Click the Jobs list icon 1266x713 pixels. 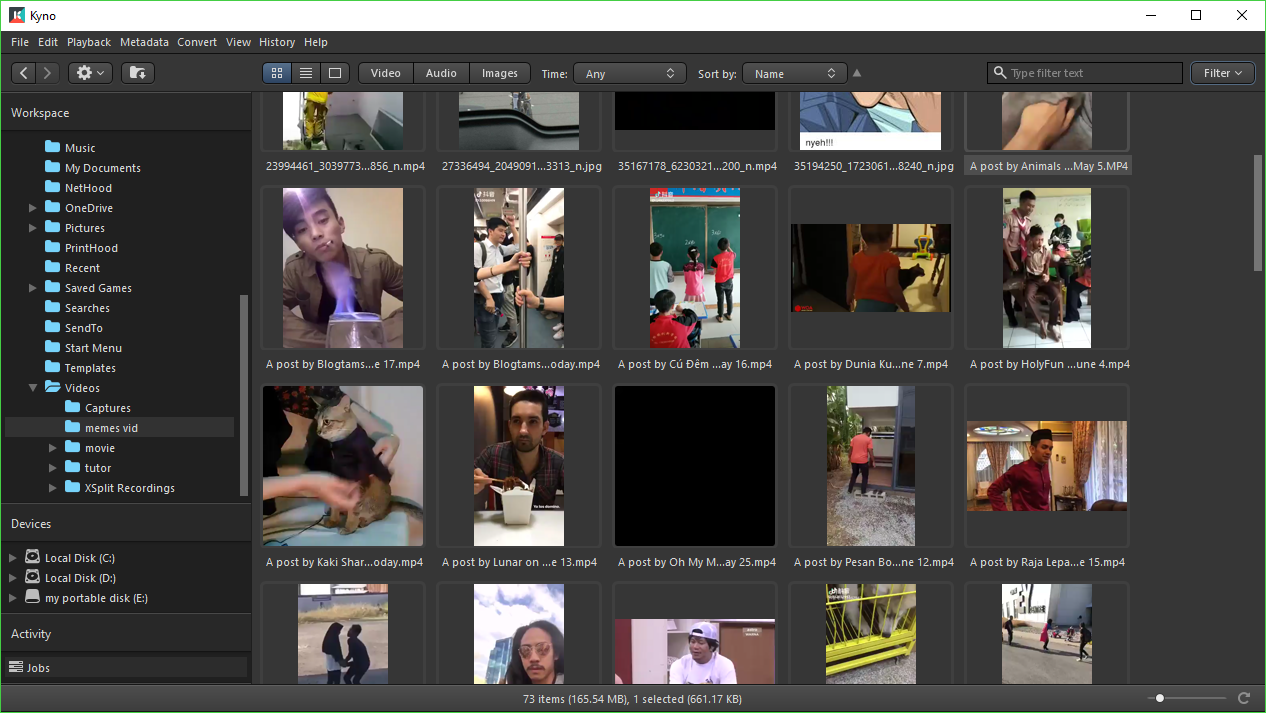click(15, 667)
